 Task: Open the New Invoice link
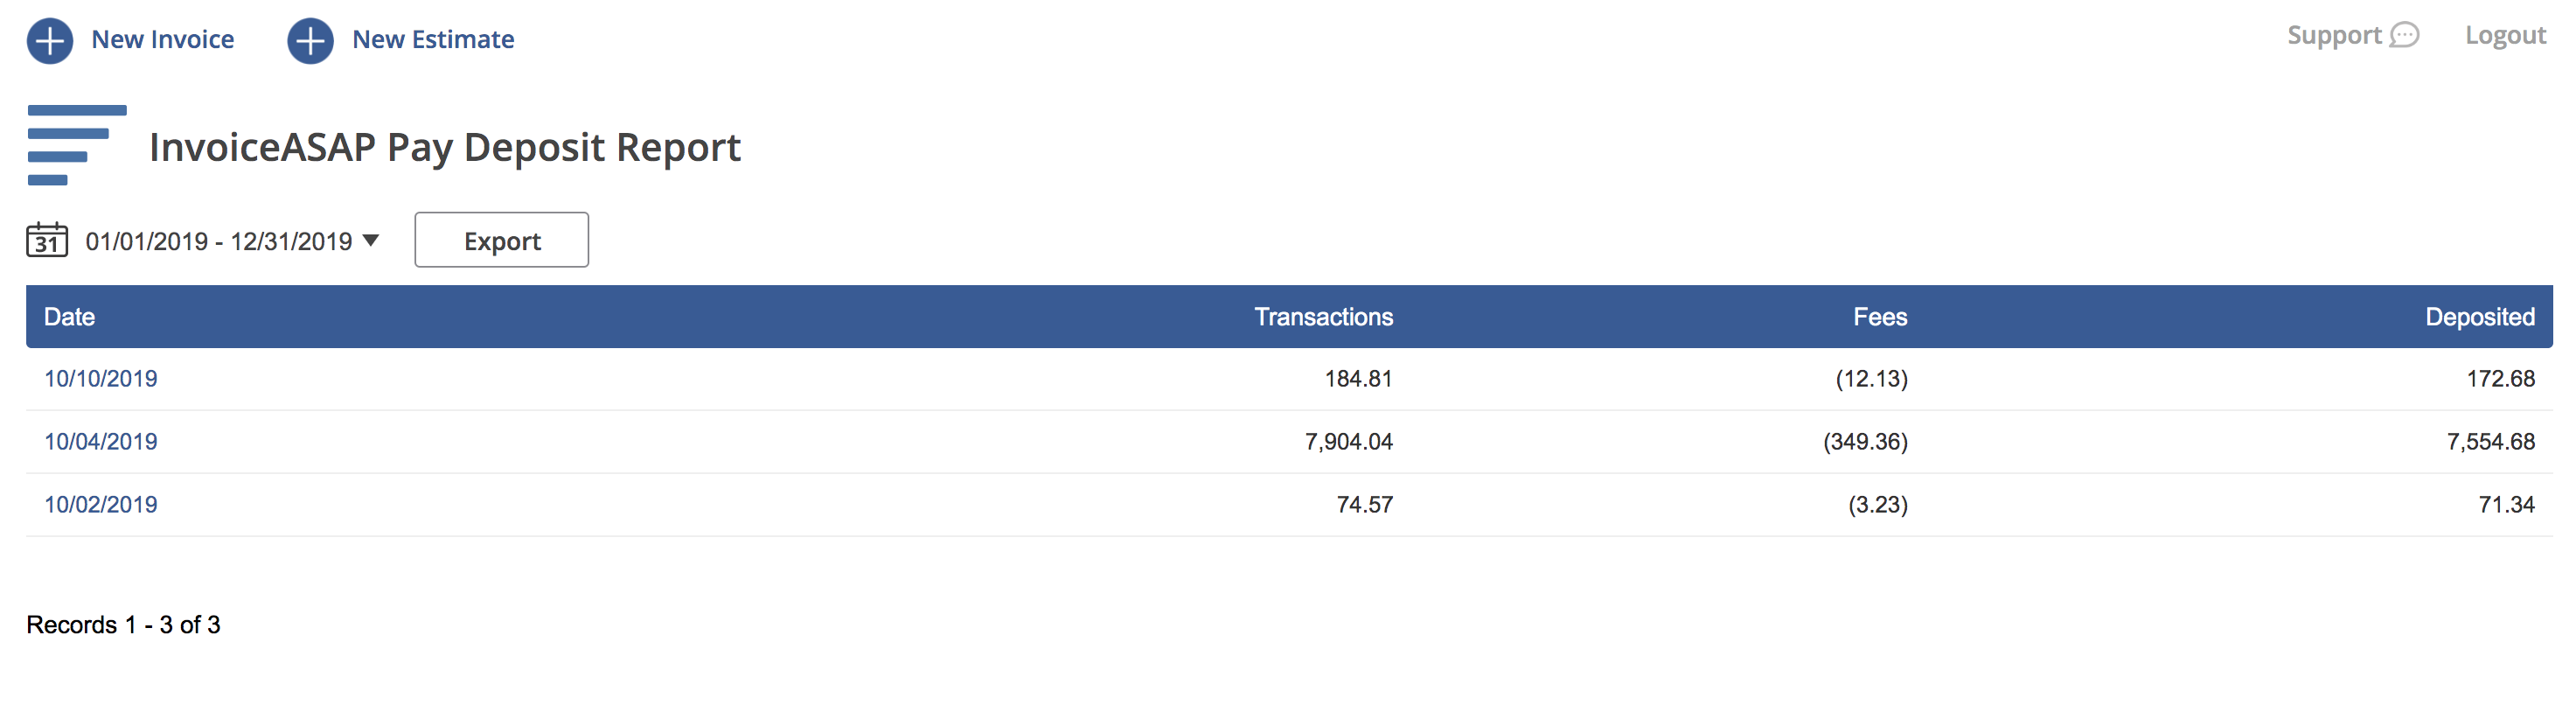point(162,40)
